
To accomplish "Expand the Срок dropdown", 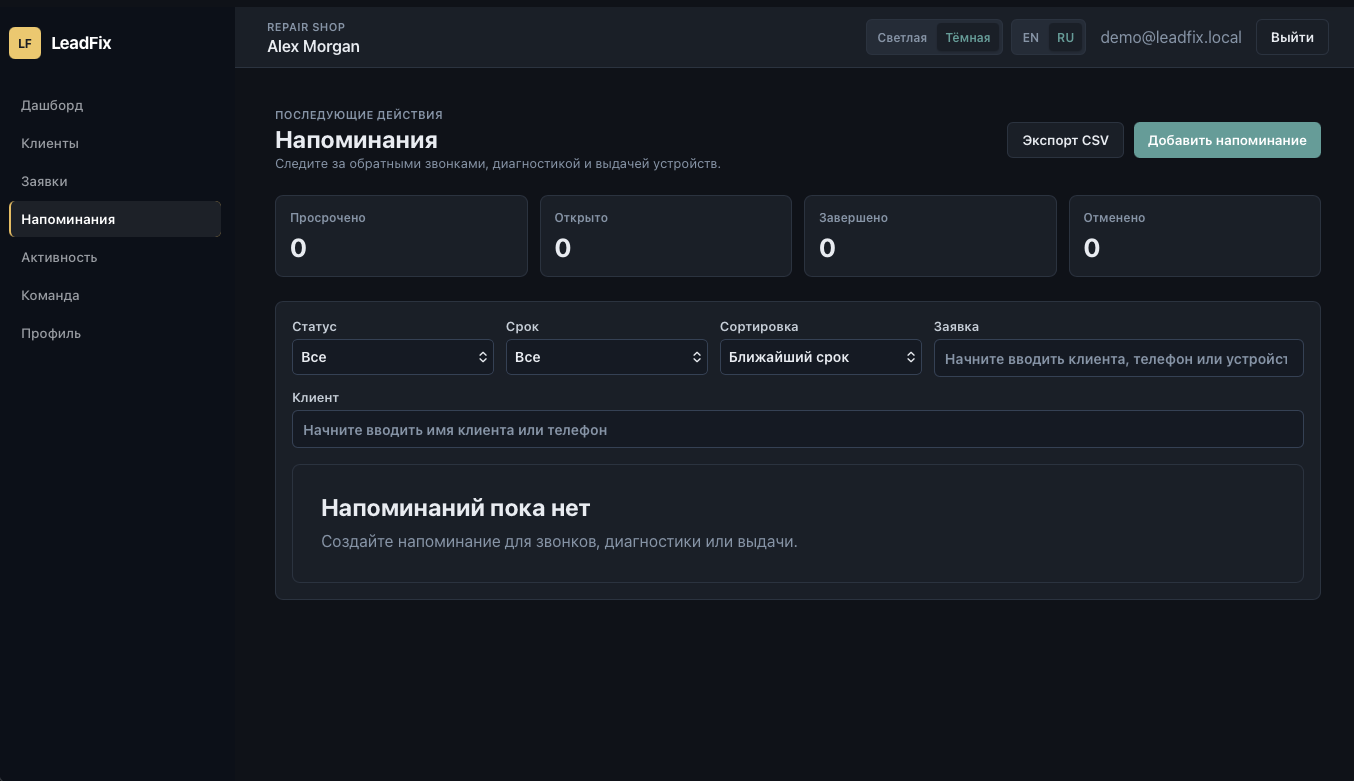I will click(x=607, y=357).
